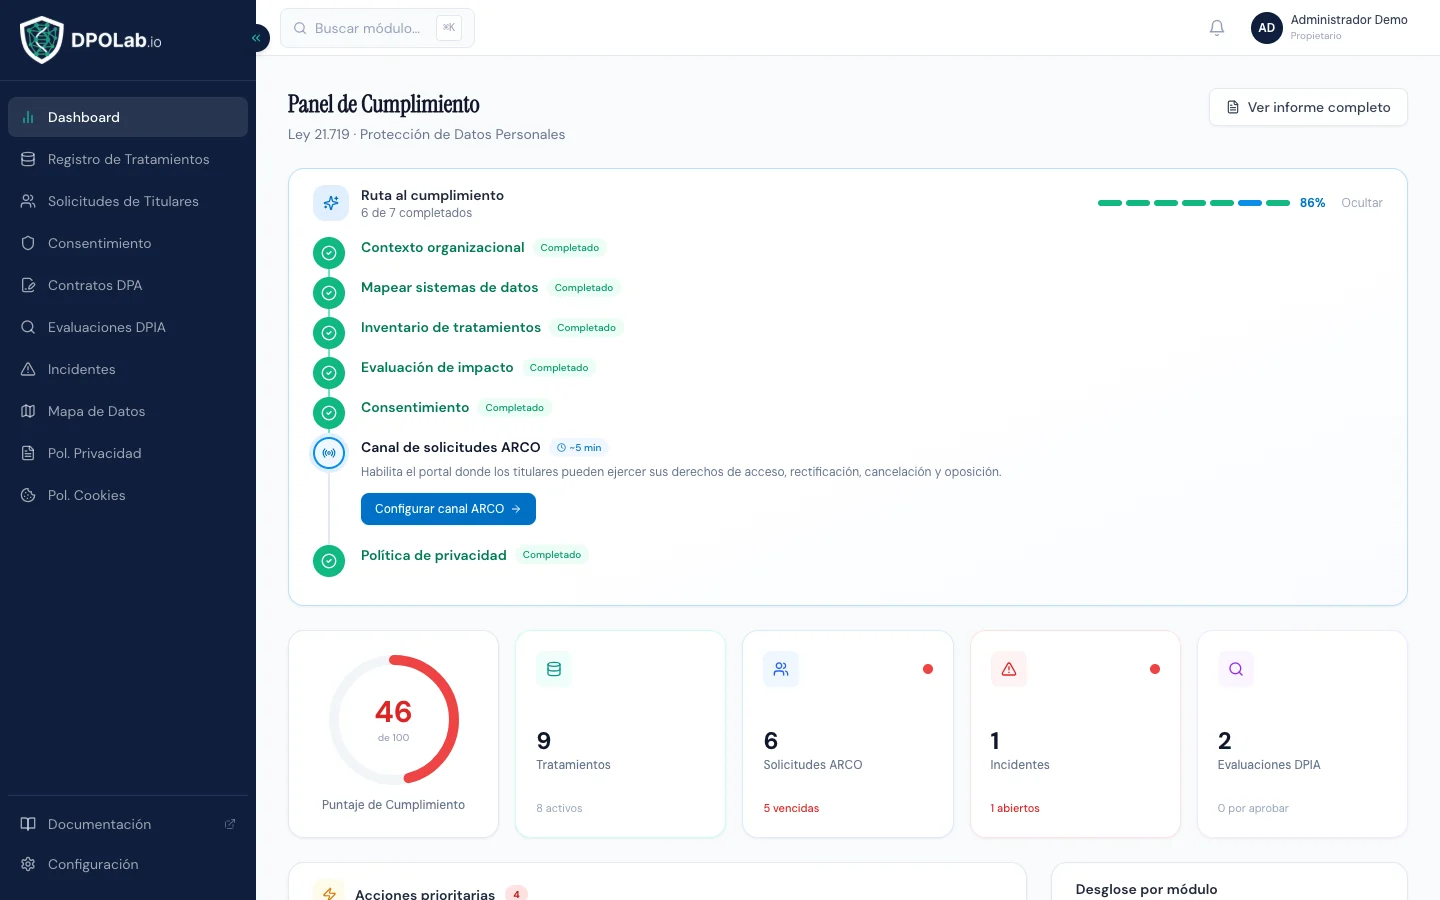Open the Administrador Demo account menu
Viewport: 1440px width, 900px height.
(x=1329, y=28)
